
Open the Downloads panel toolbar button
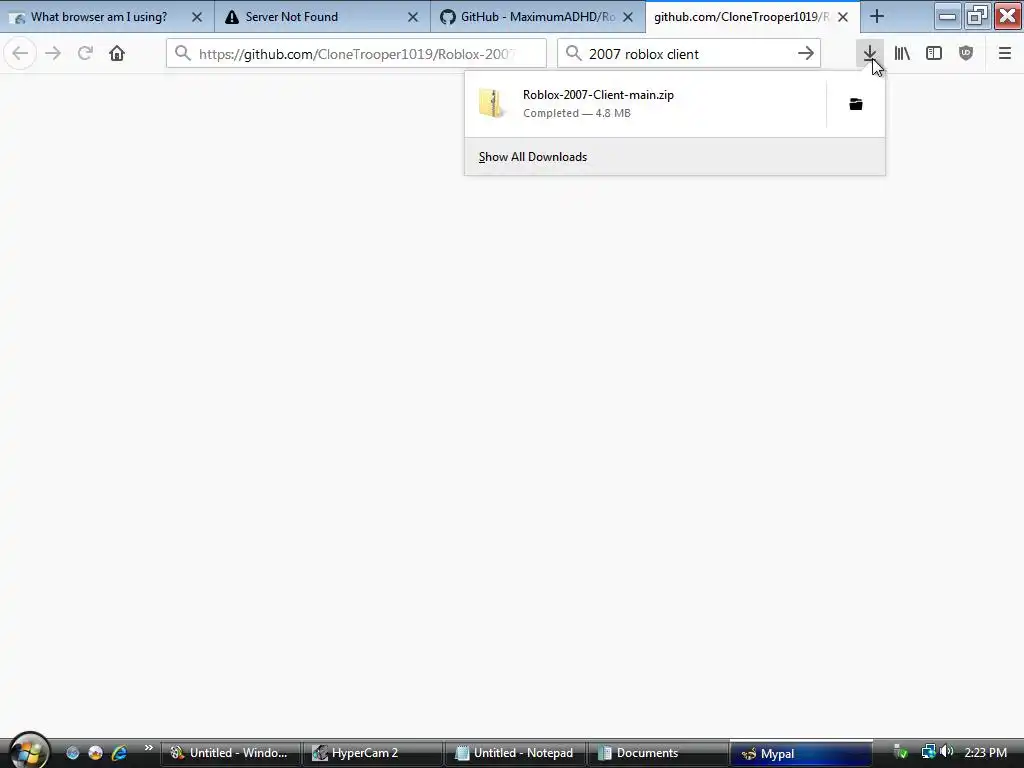tap(869, 54)
